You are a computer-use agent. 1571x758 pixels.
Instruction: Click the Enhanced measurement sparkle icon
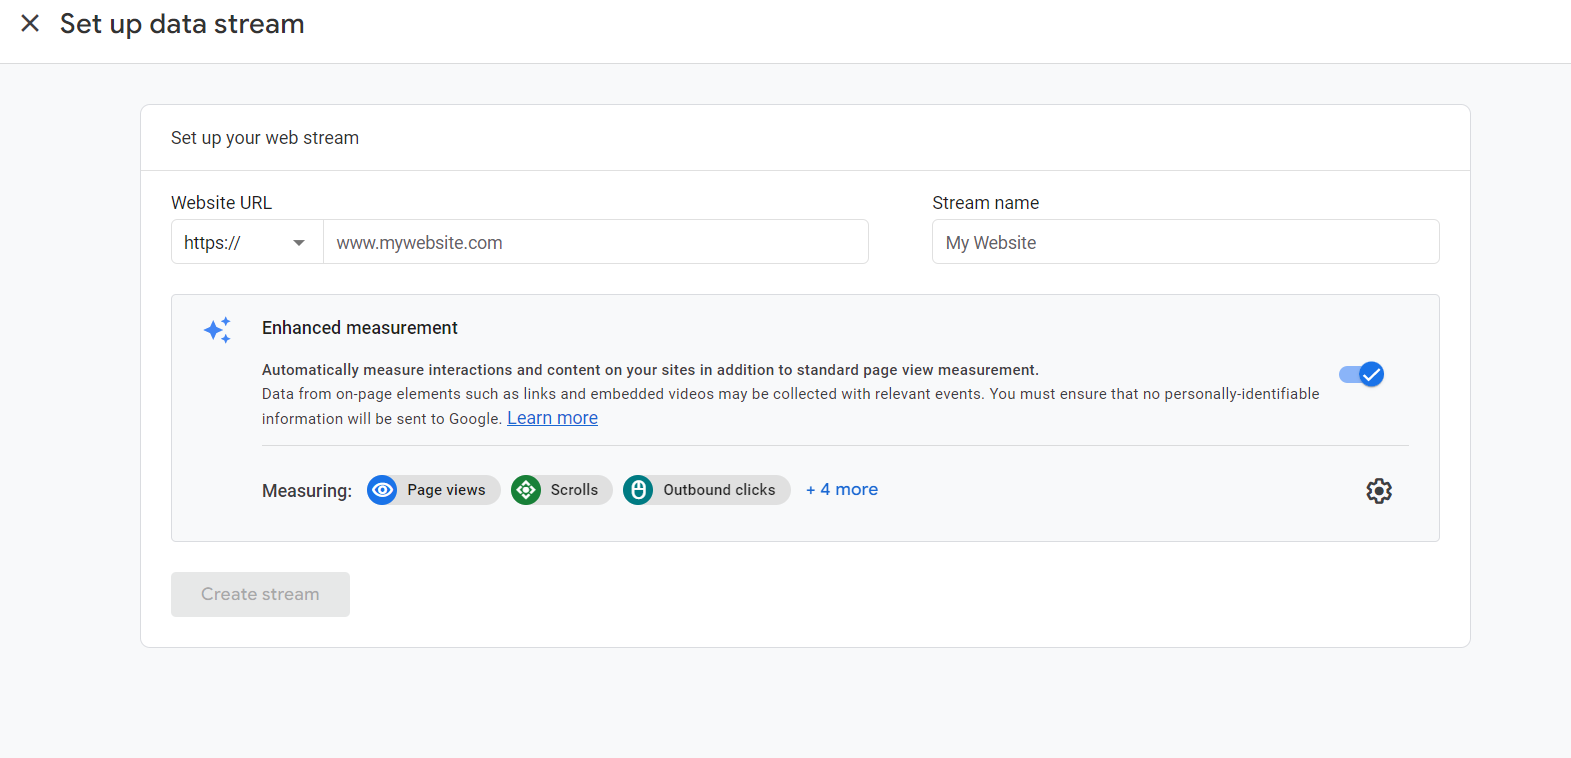click(217, 330)
